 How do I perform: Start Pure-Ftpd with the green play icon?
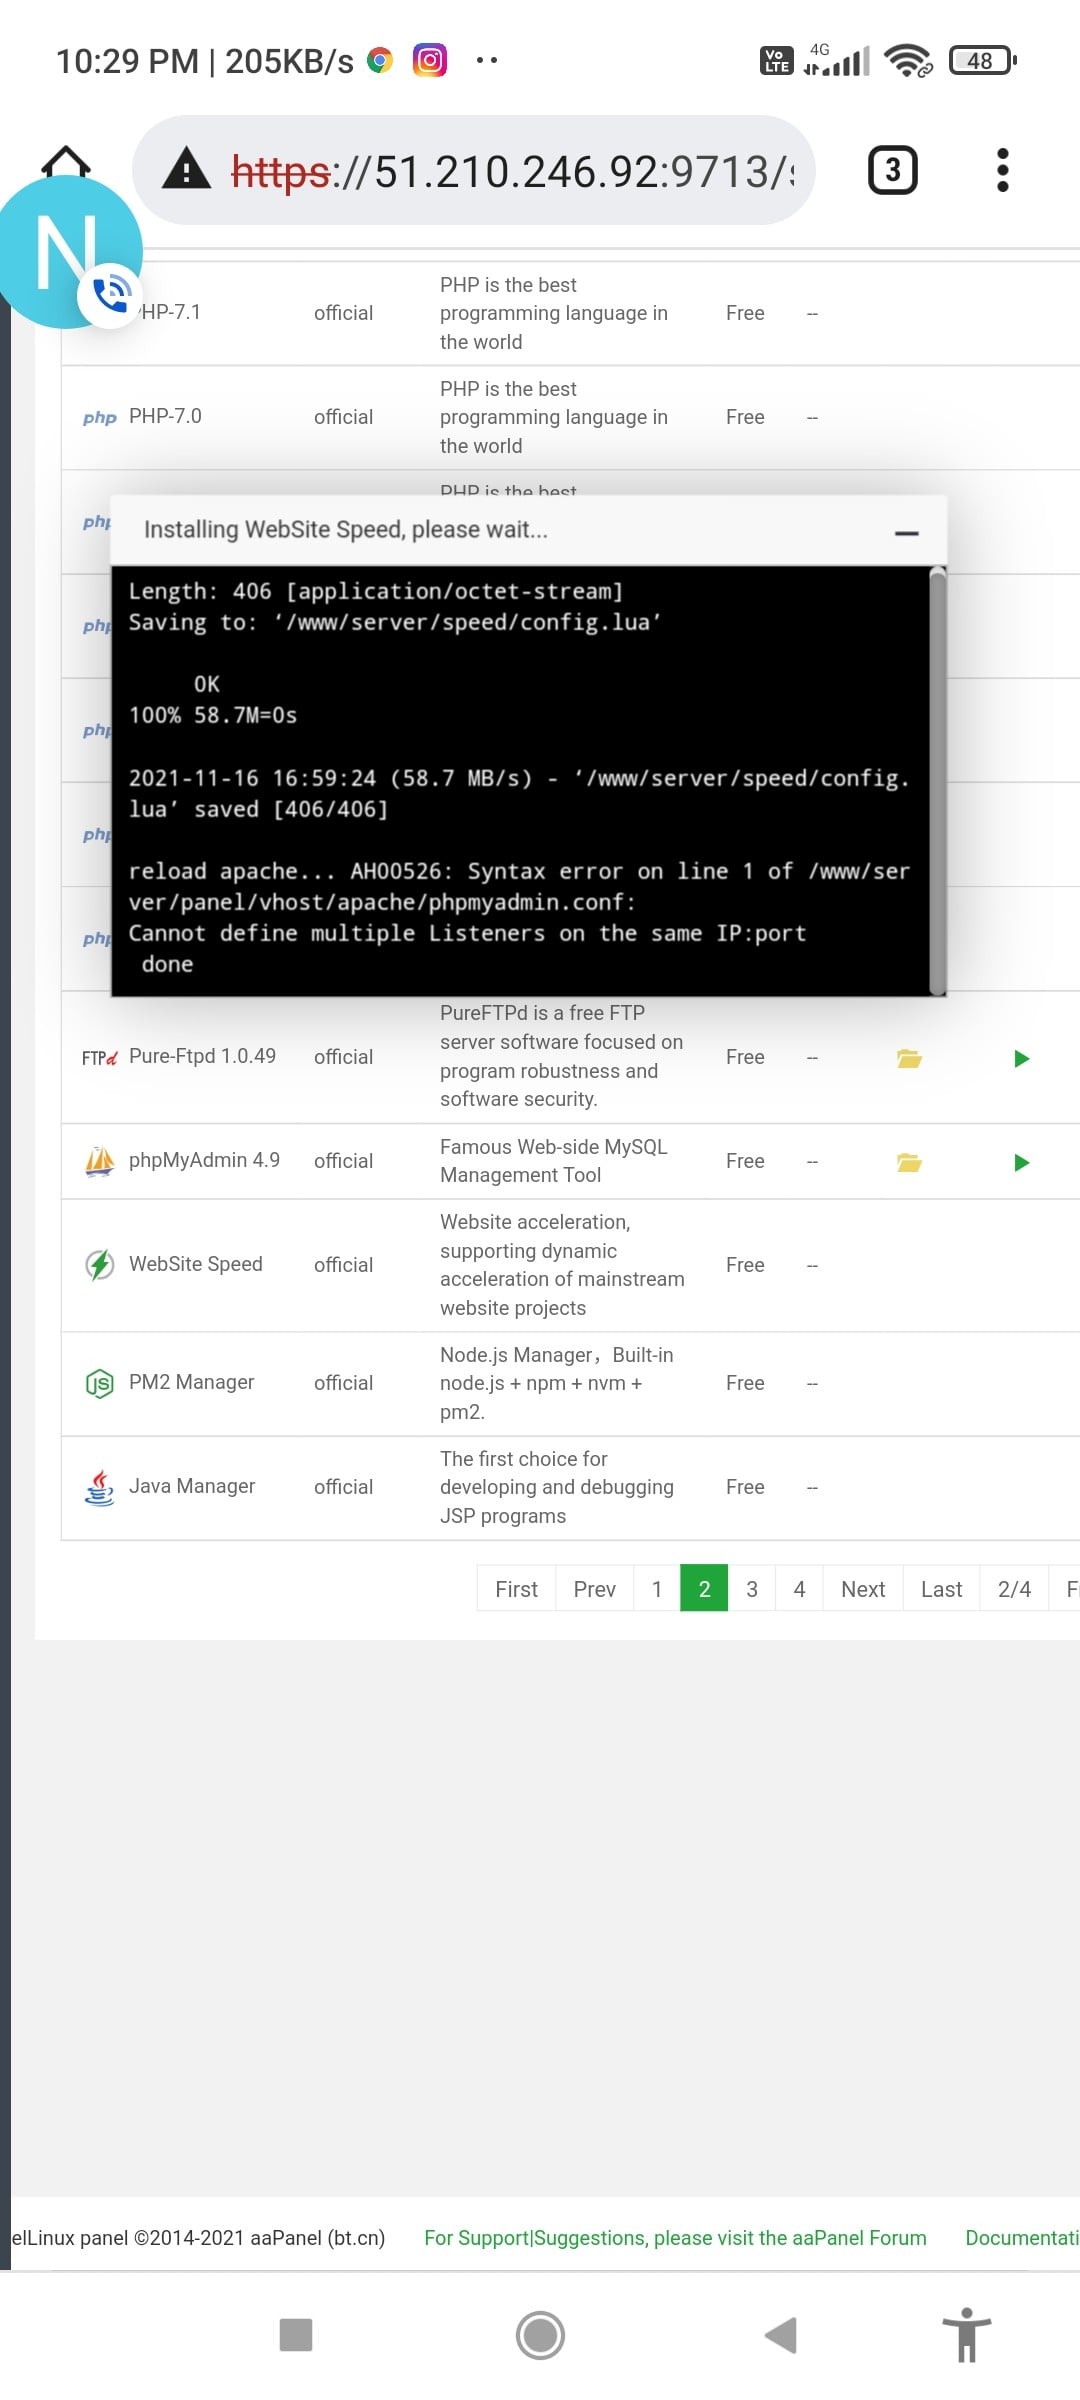(1021, 1058)
